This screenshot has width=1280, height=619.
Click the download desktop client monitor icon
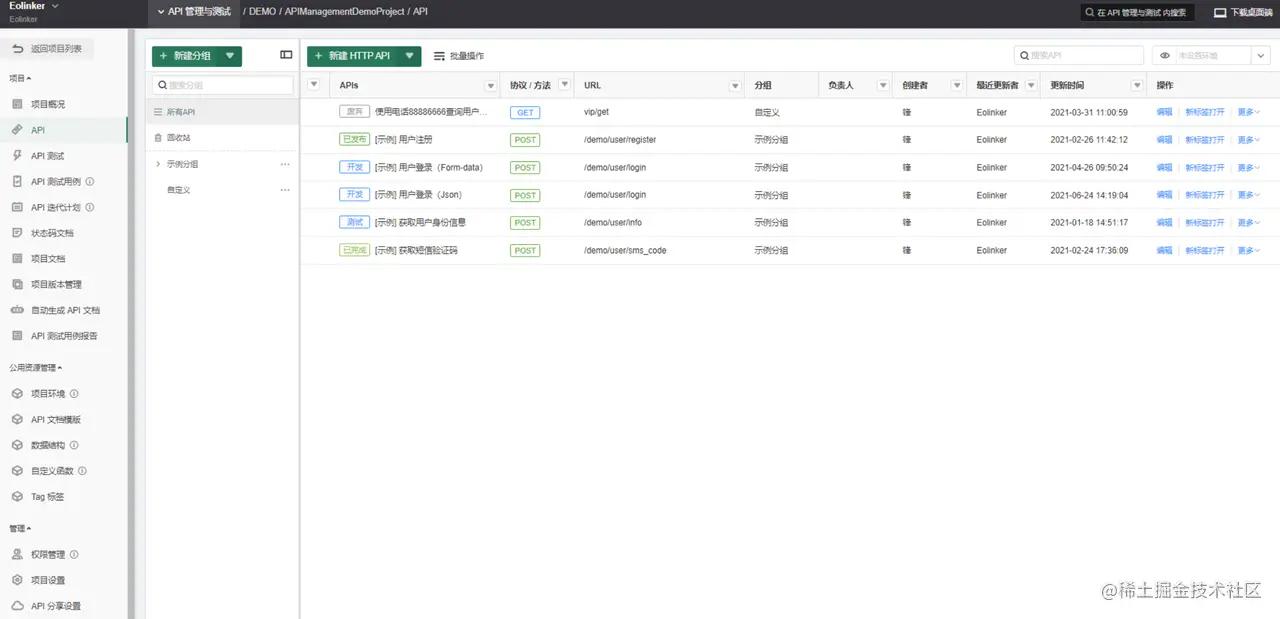tap(1220, 13)
